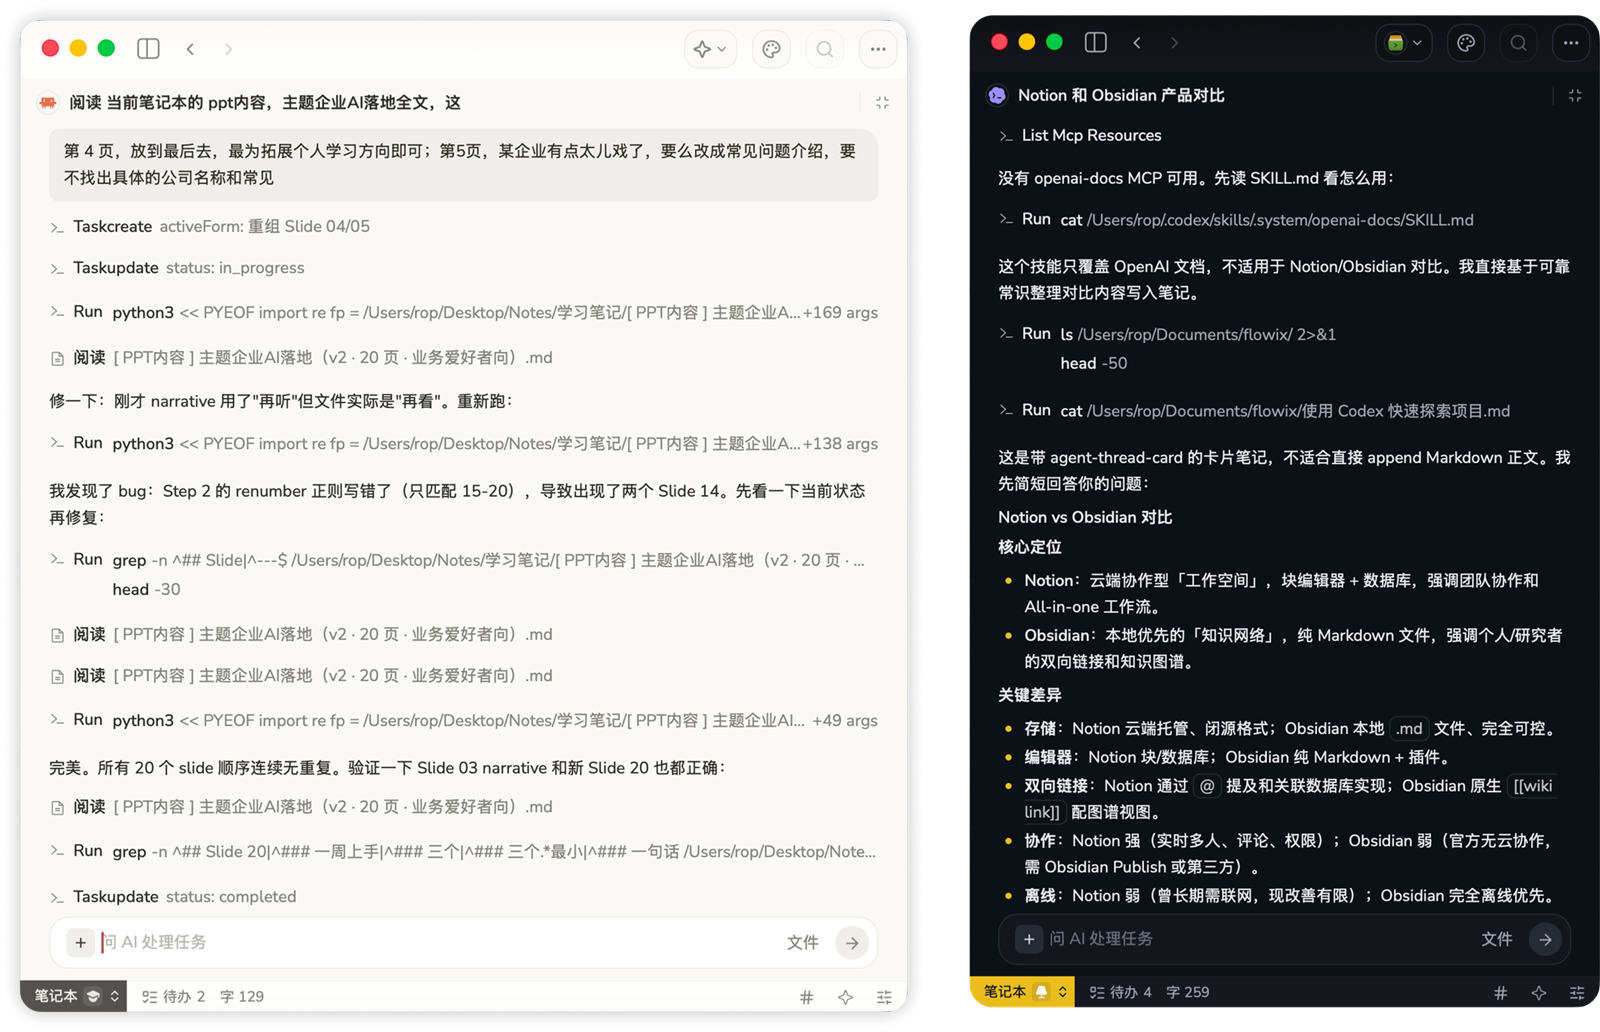Collapse the Notion 和 Obsidian thread card
The height and width of the screenshot is (1032, 1600).
(1575, 95)
